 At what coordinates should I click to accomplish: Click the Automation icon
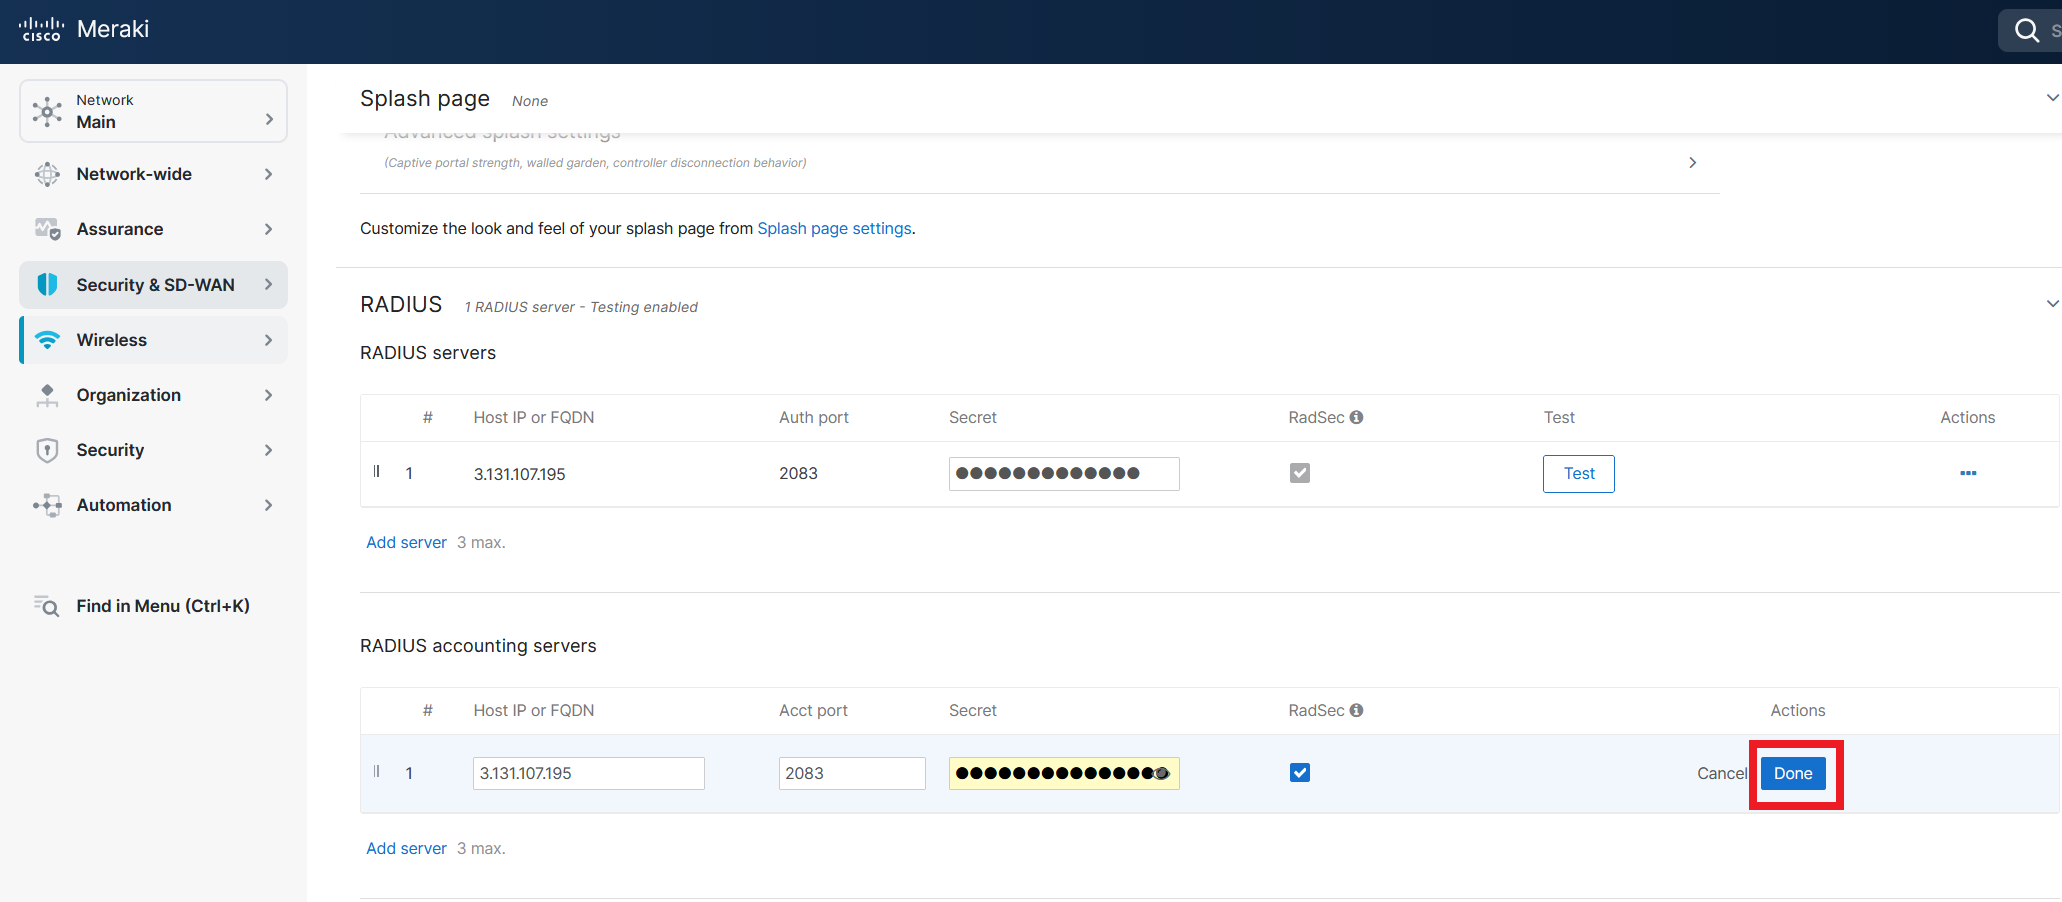(x=47, y=505)
